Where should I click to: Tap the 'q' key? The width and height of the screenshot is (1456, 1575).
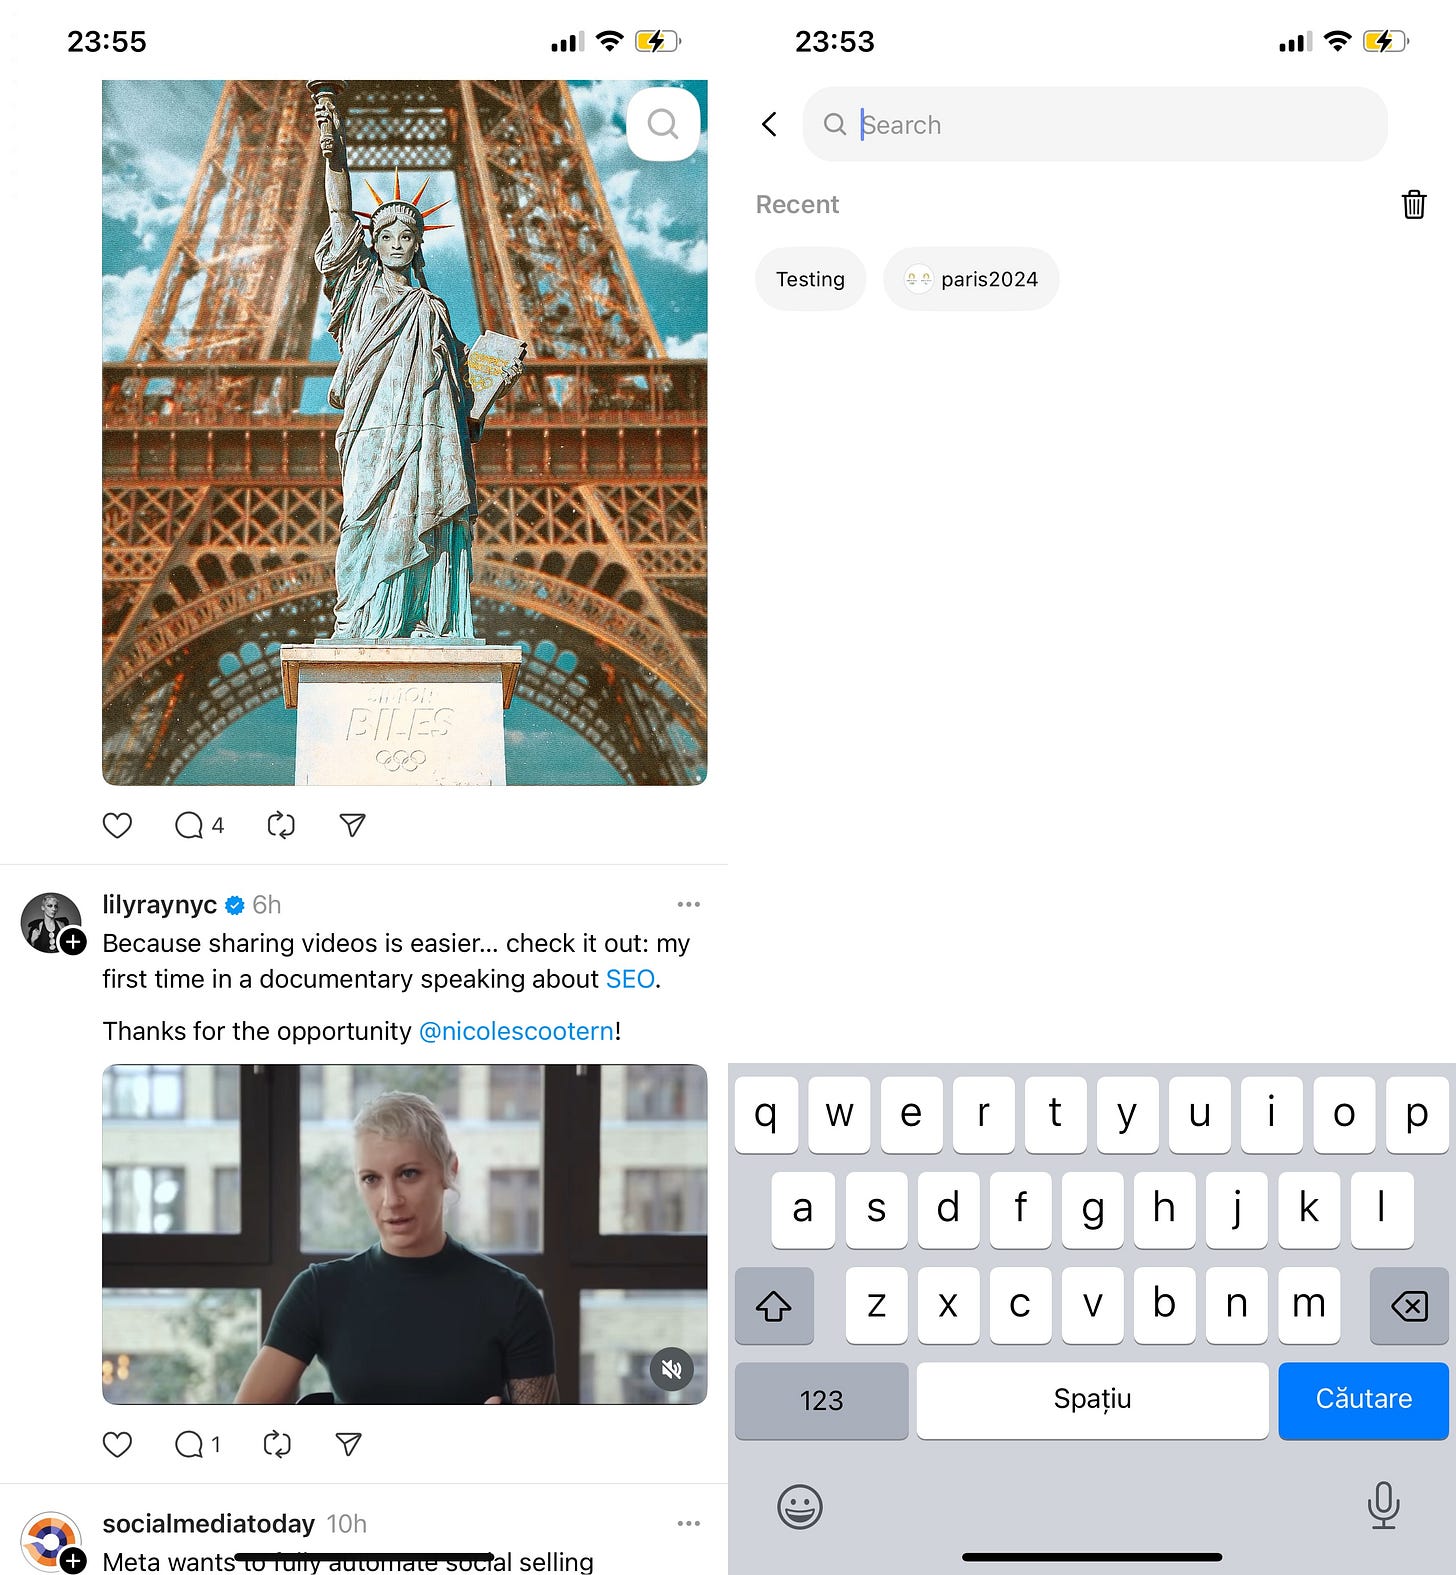[766, 1114]
